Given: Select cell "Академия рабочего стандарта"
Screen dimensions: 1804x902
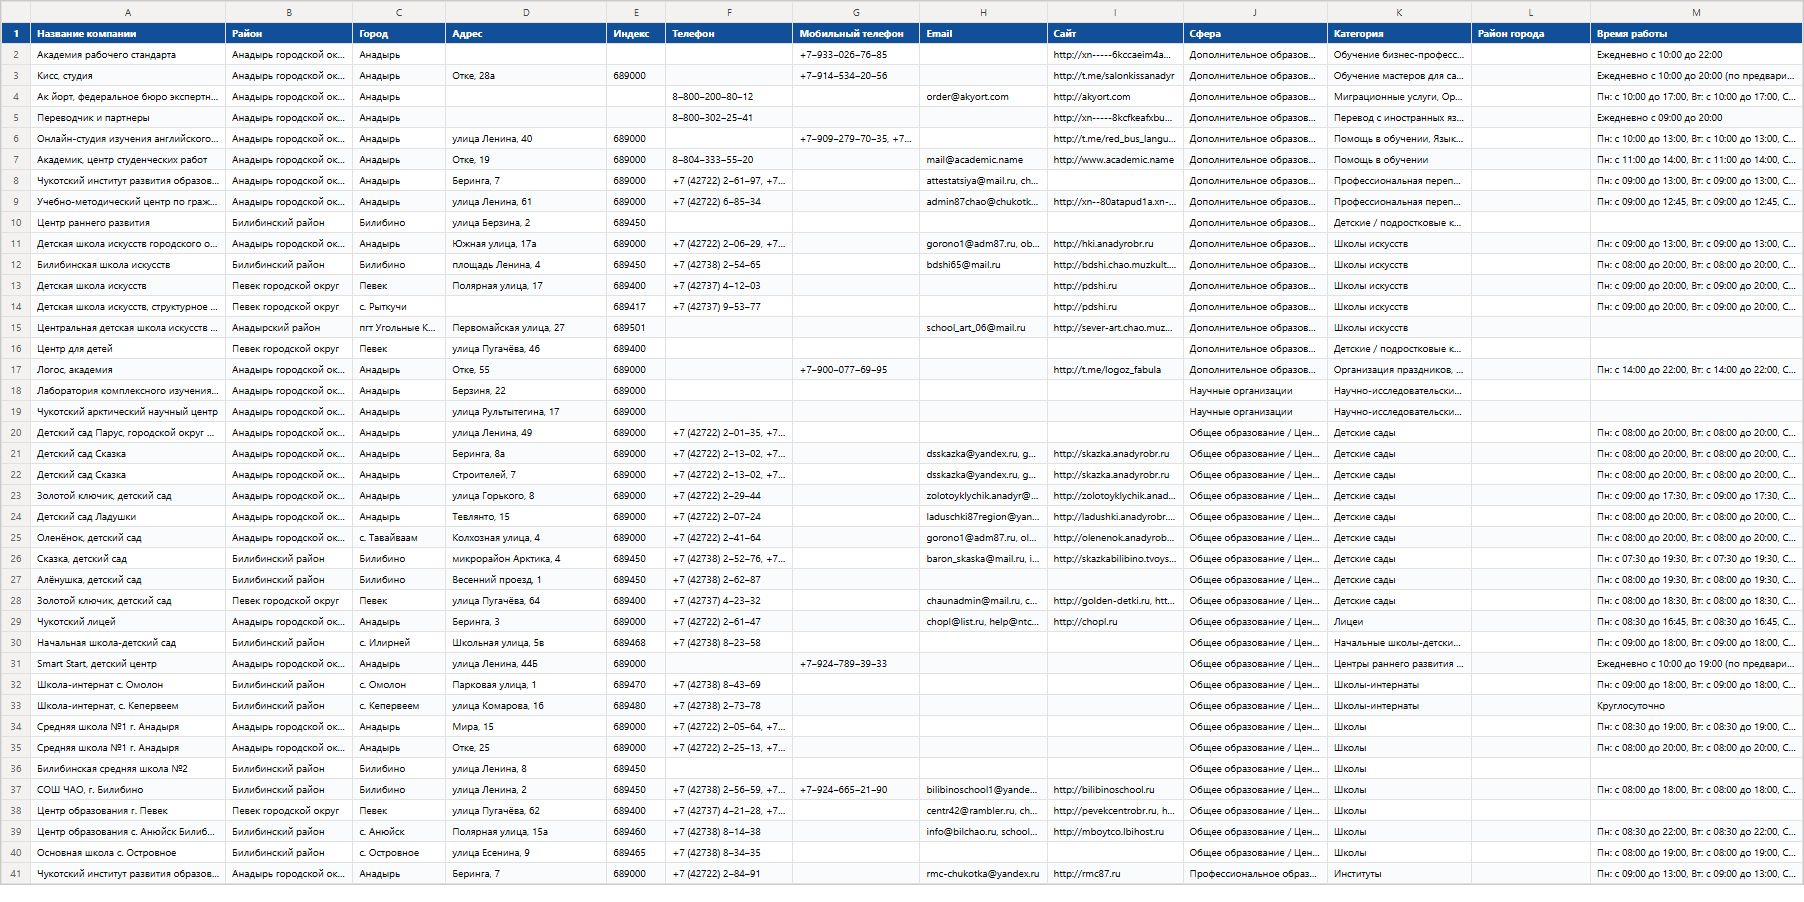Looking at the screenshot, I should (128, 55).
